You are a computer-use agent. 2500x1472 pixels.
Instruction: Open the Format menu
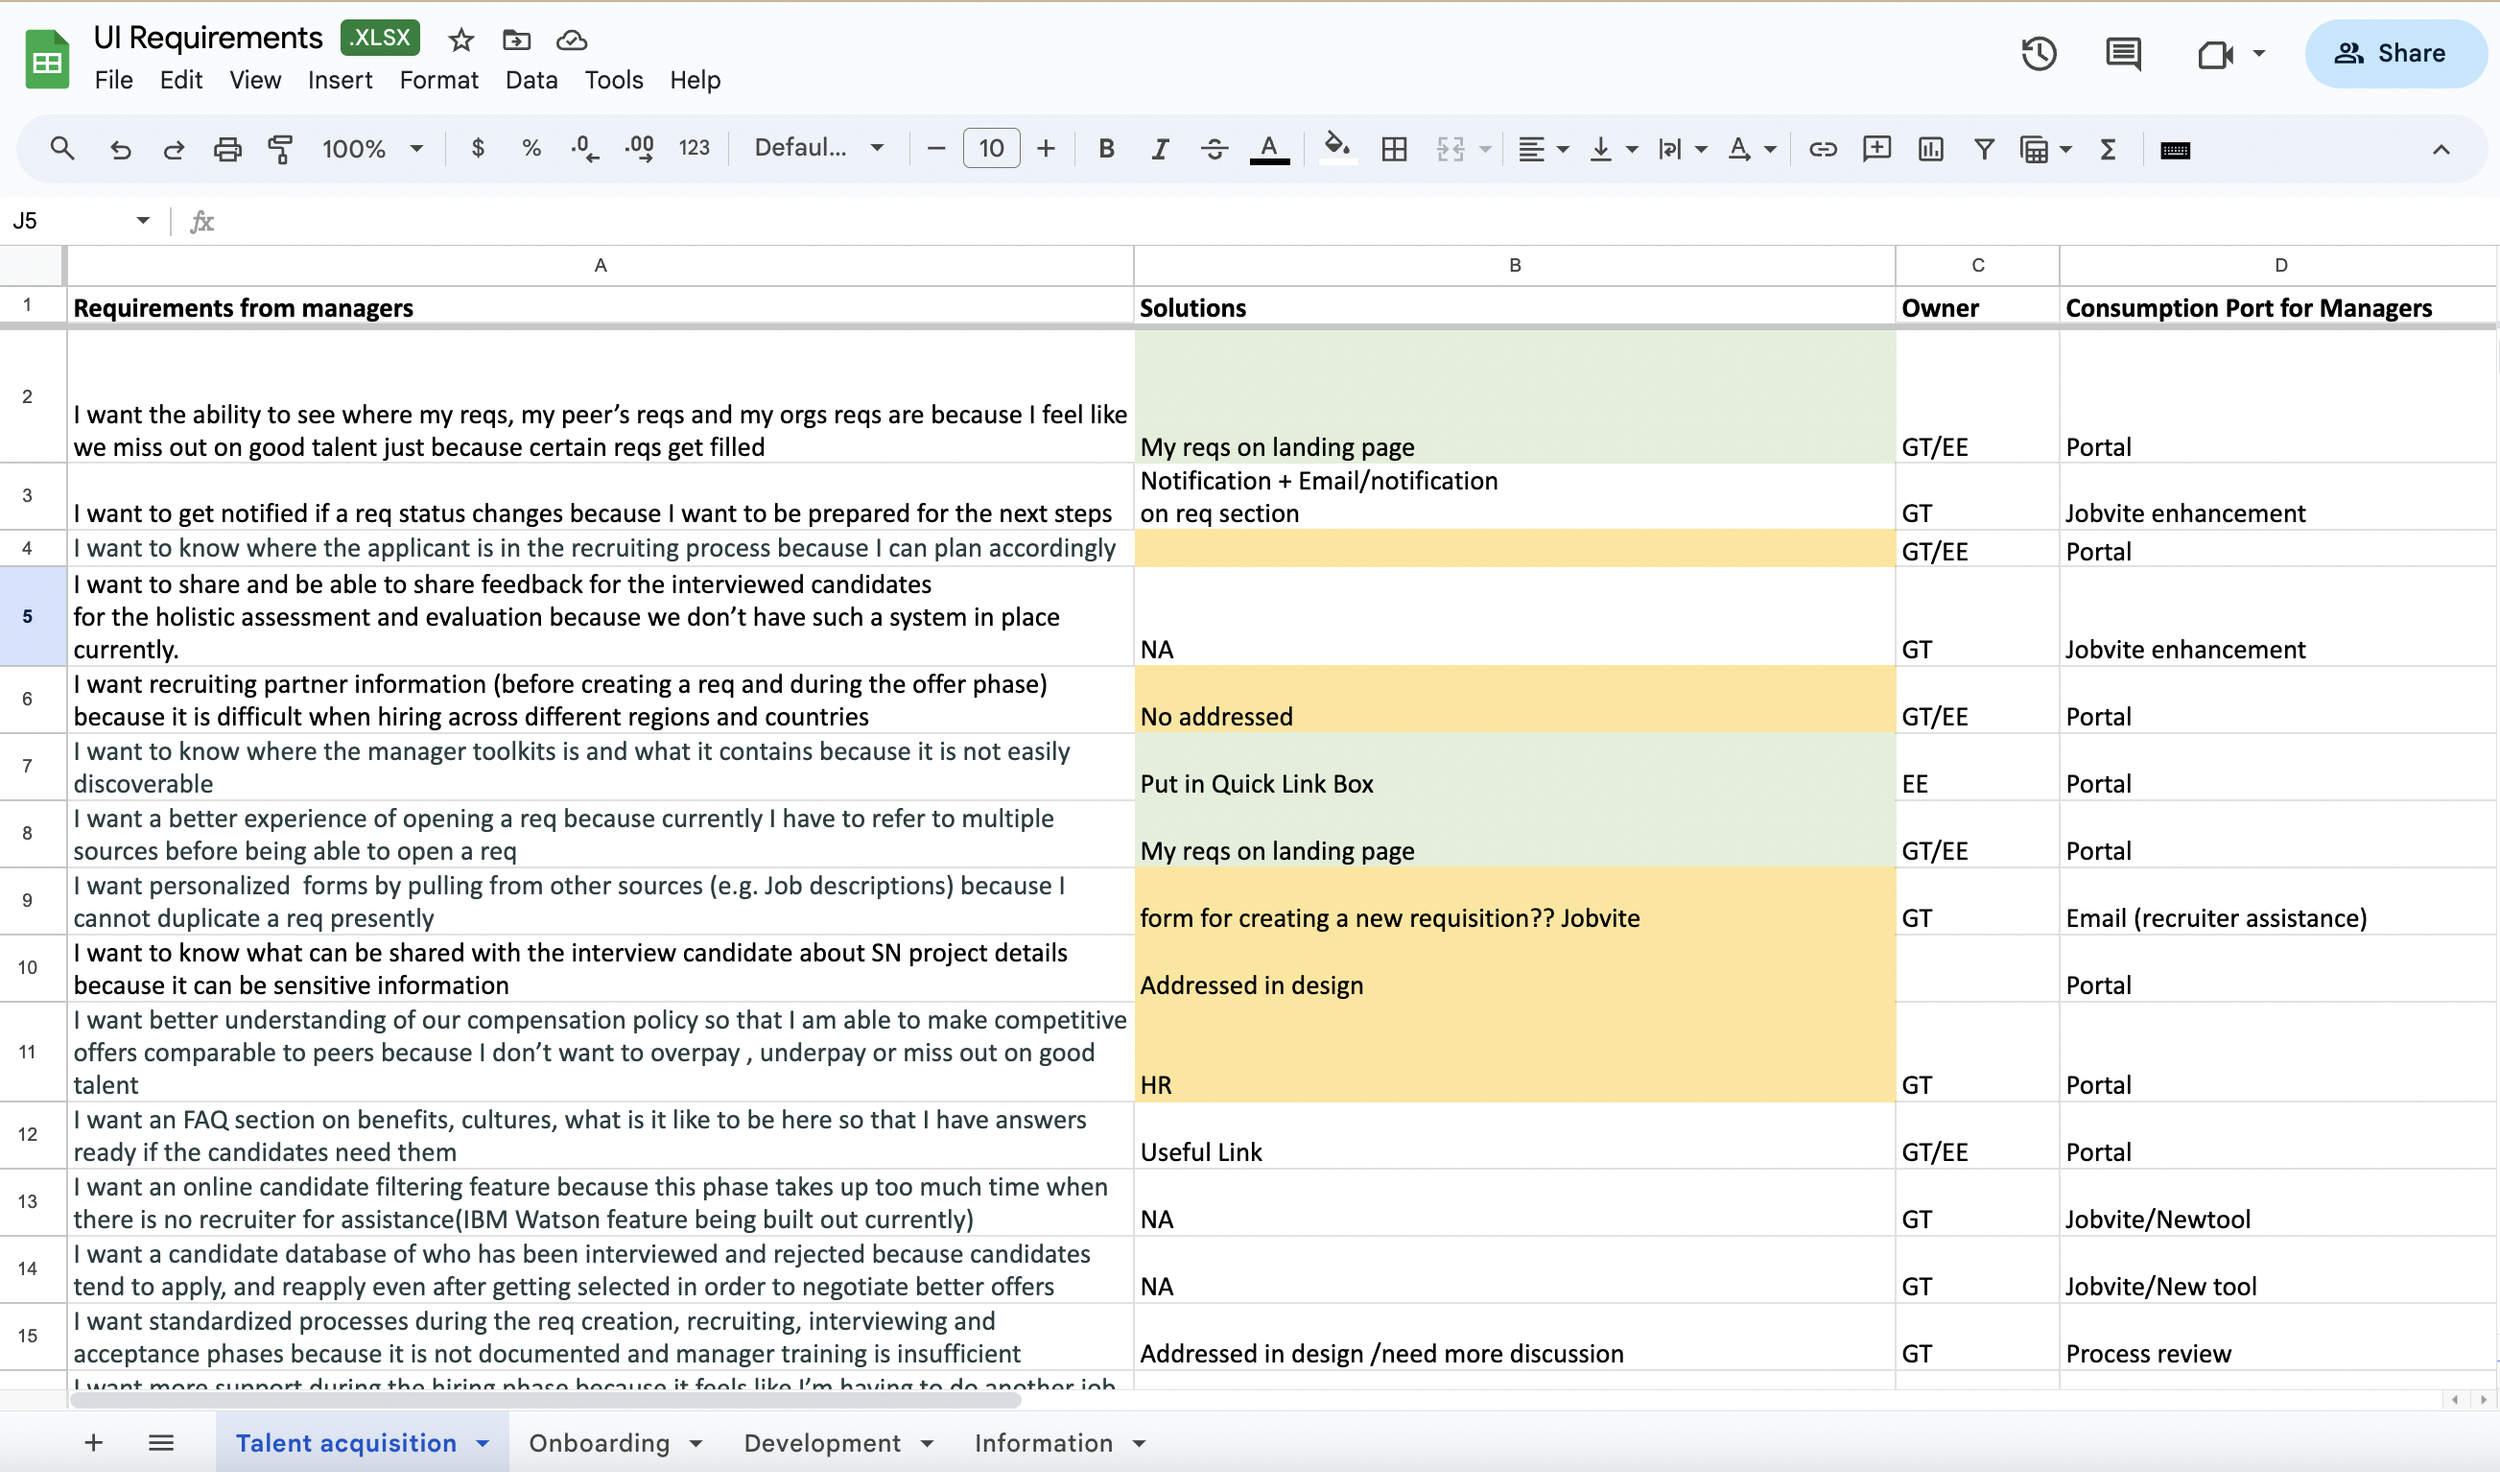(x=438, y=80)
